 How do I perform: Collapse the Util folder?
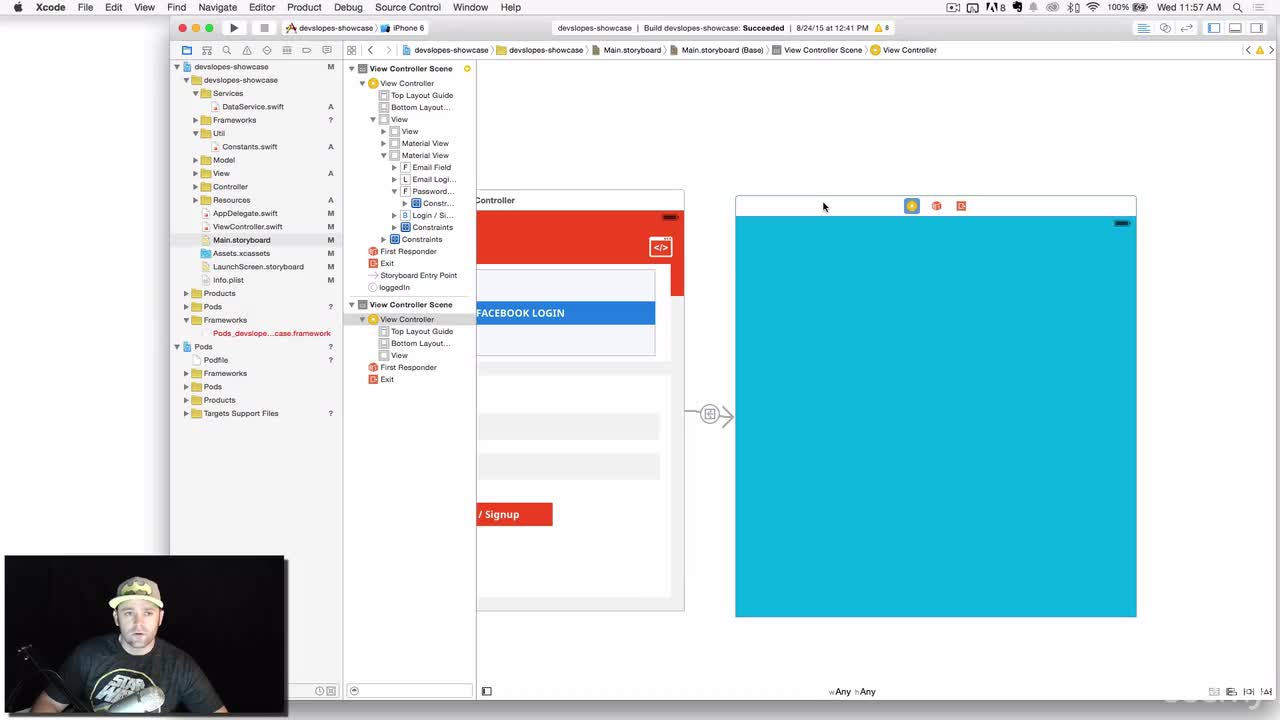point(196,133)
